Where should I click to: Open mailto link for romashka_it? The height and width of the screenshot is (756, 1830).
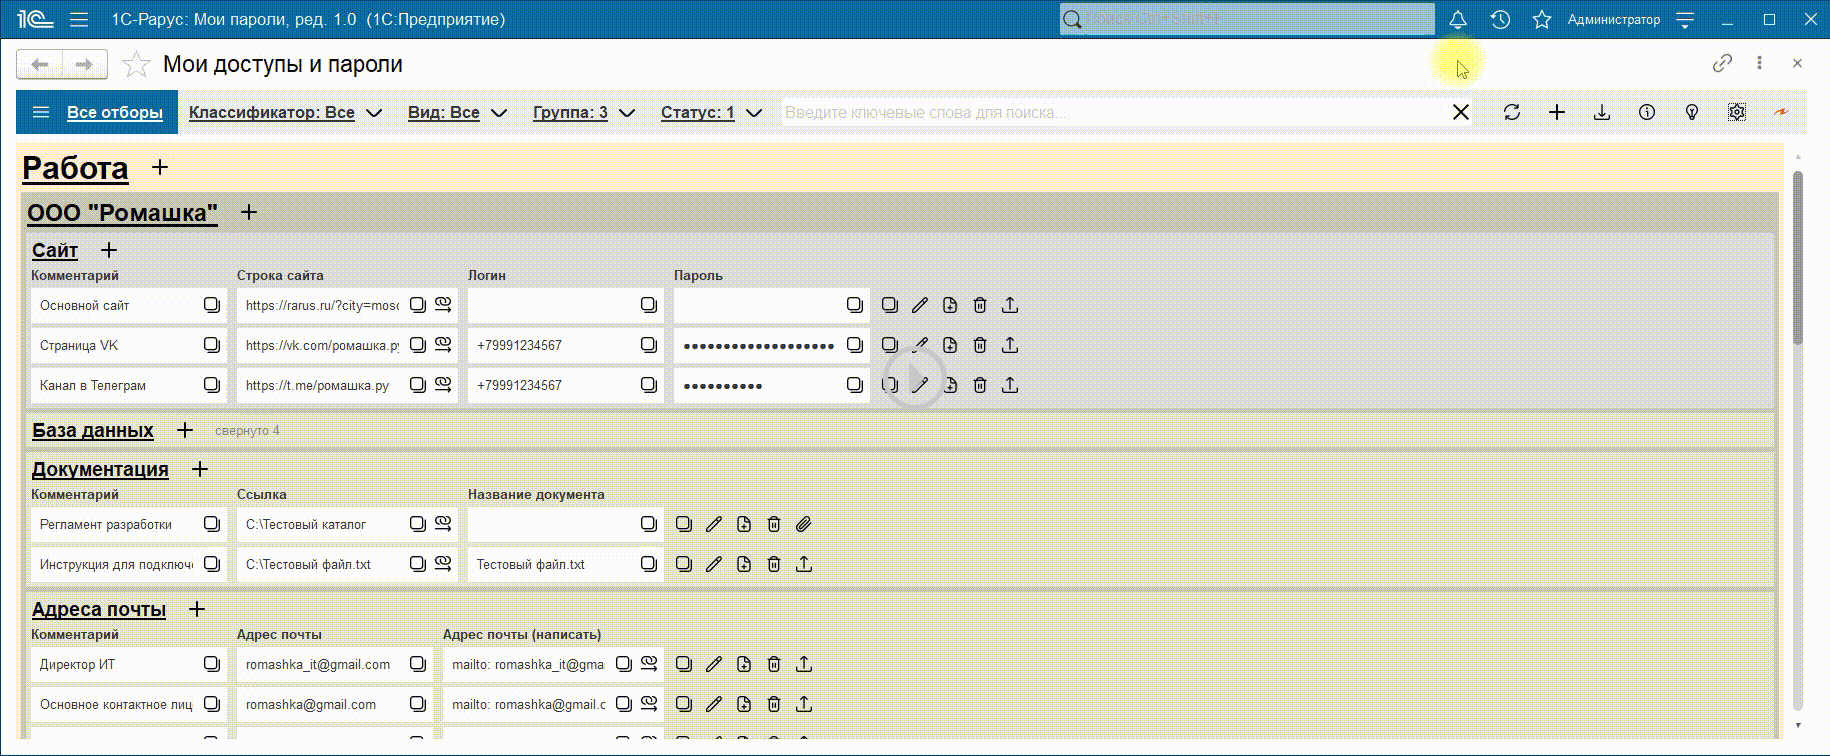click(x=649, y=663)
